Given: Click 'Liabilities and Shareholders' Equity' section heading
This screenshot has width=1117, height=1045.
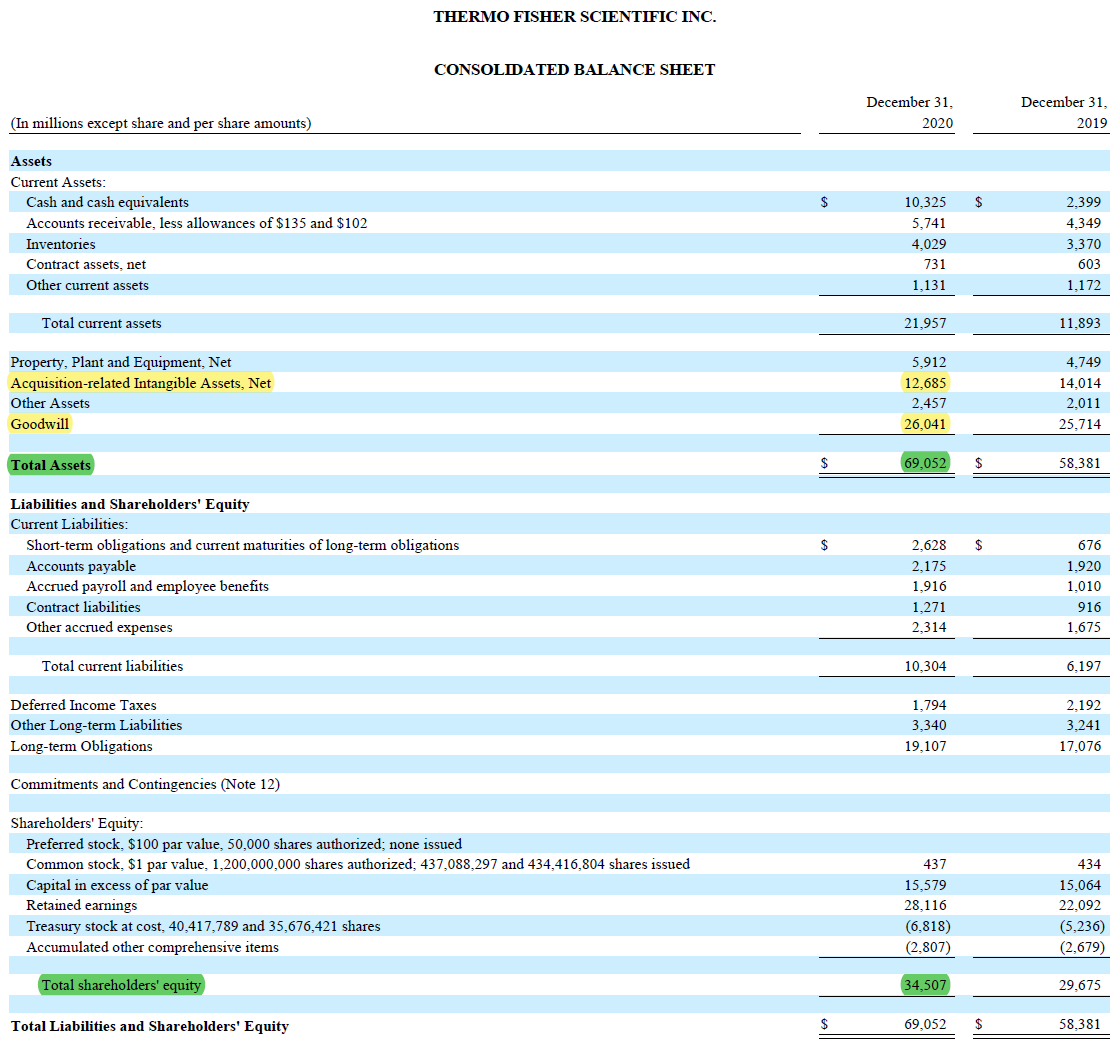Looking at the screenshot, I should click(x=130, y=504).
